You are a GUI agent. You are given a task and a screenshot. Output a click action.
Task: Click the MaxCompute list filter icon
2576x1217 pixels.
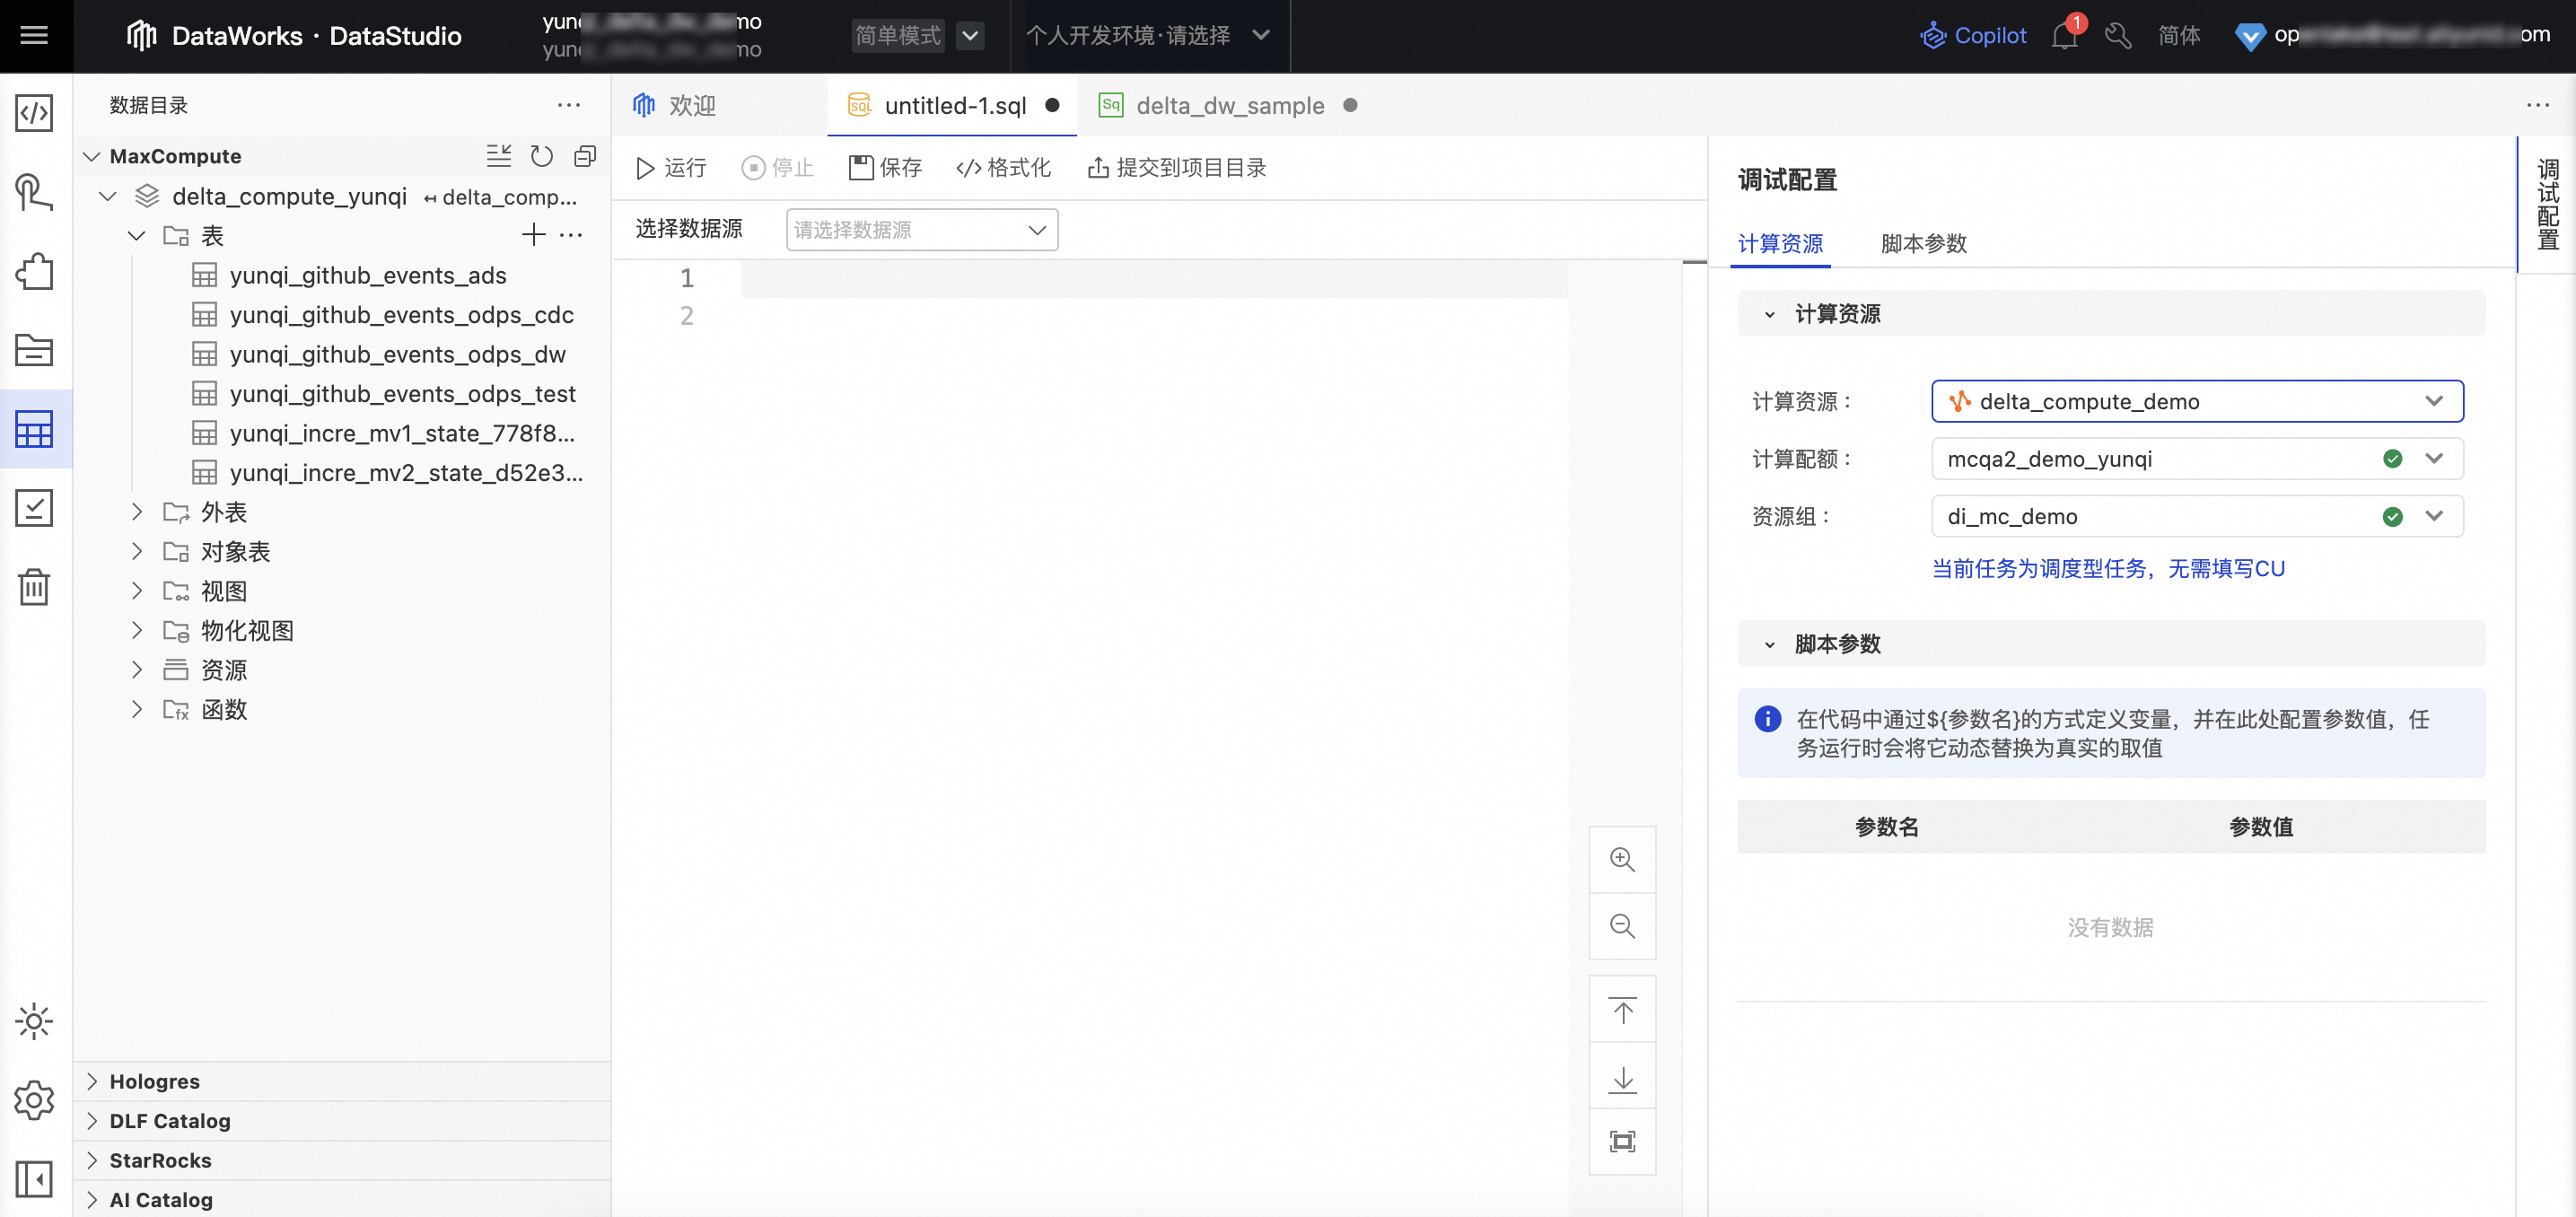click(x=498, y=156)
